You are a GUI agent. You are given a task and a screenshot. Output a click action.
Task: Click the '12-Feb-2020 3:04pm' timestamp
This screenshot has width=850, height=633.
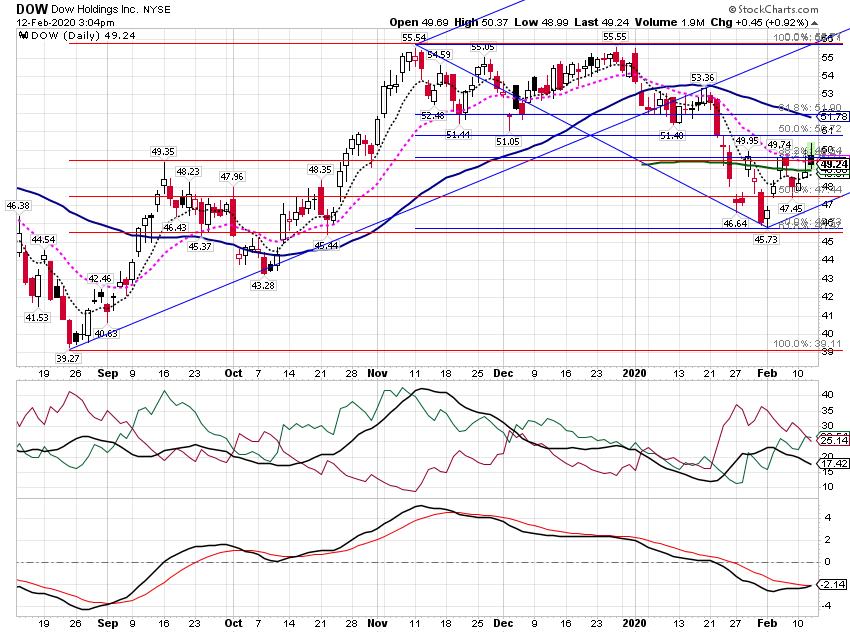click(x=66, y=23)
